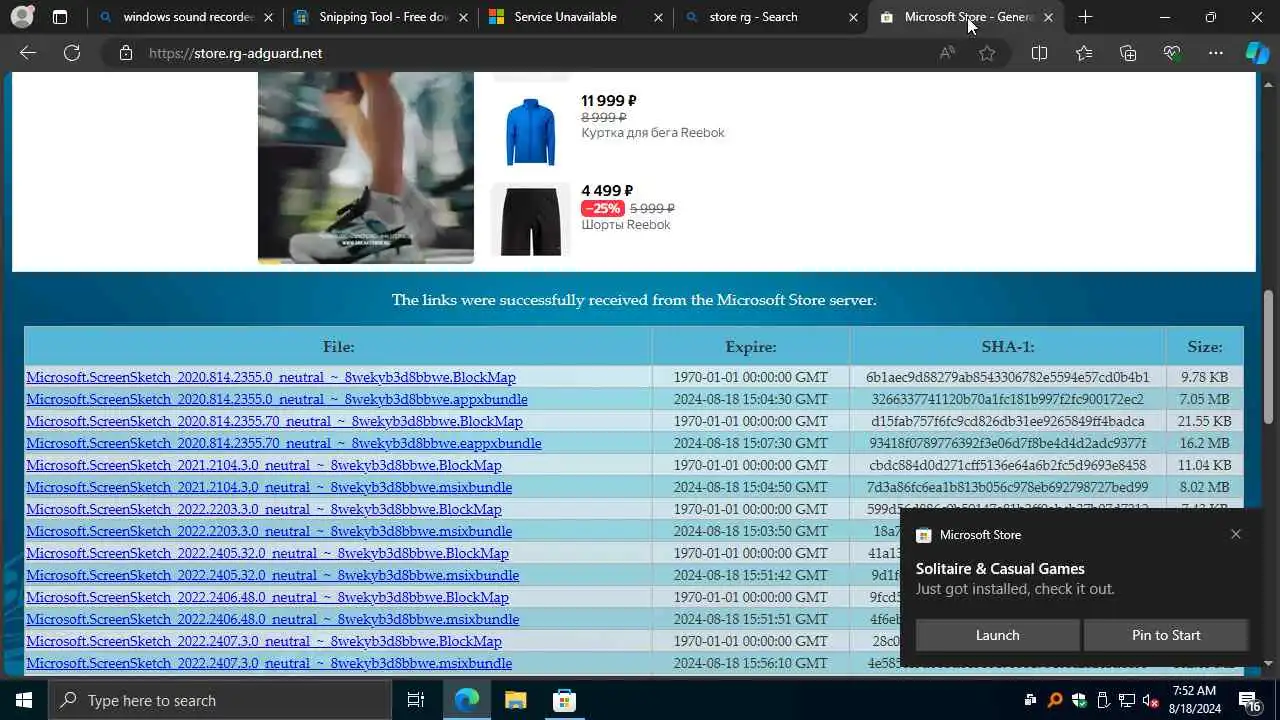This screenshot has width=1280, height=720.
Task: Click Safely Remove Hardware USB tray icon
Action: point(1102,700)
